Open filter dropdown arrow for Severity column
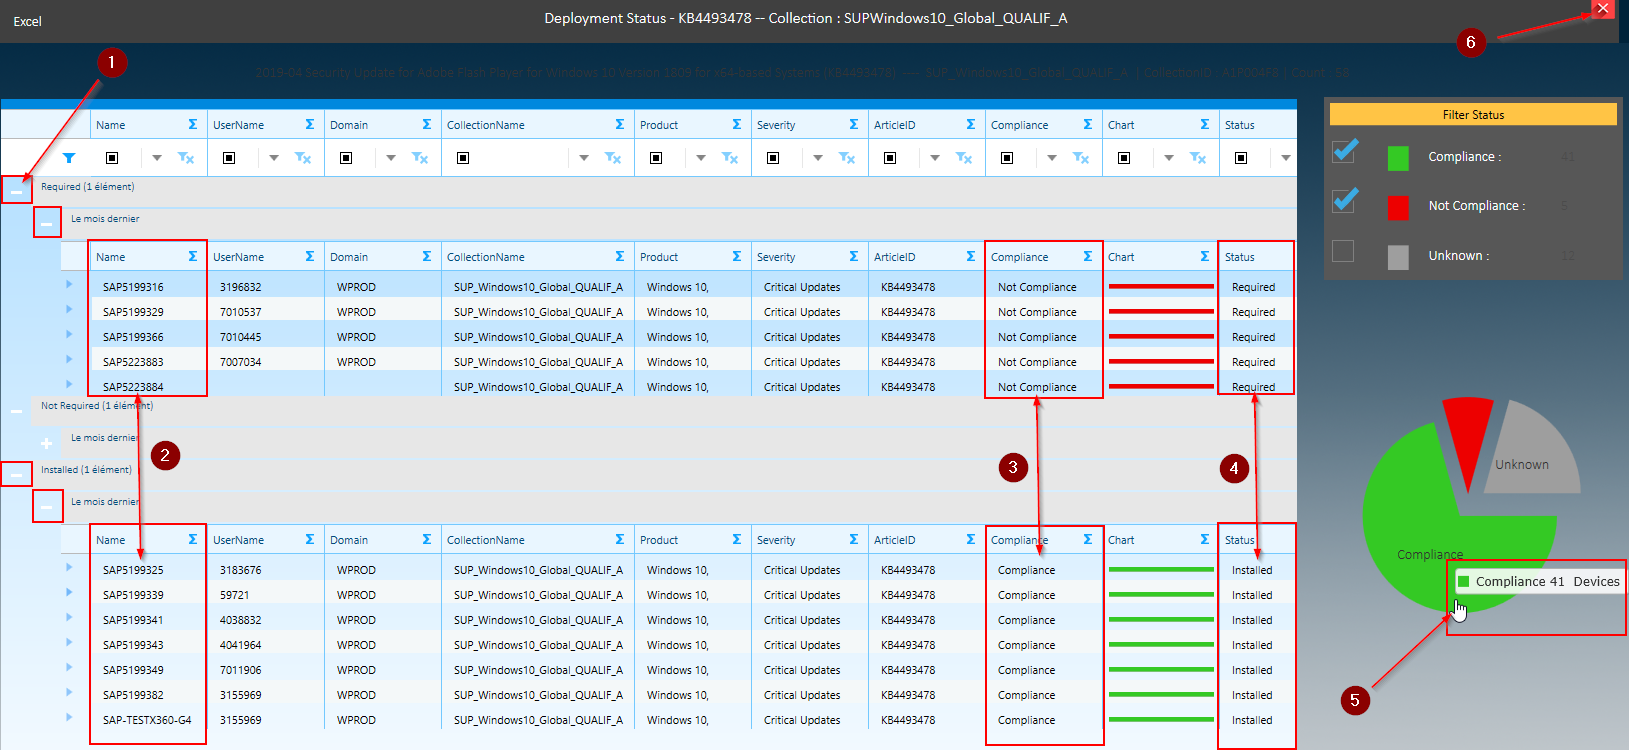 [x=818, y=158]
